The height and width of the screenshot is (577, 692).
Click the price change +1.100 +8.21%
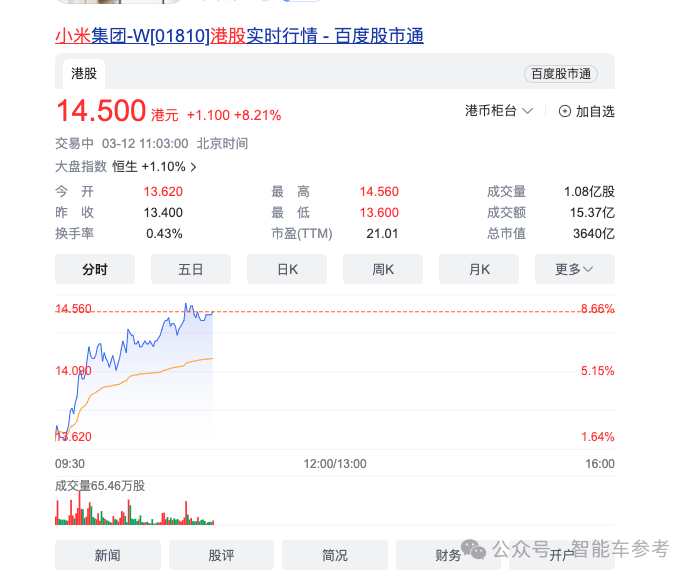click(234, 115)
